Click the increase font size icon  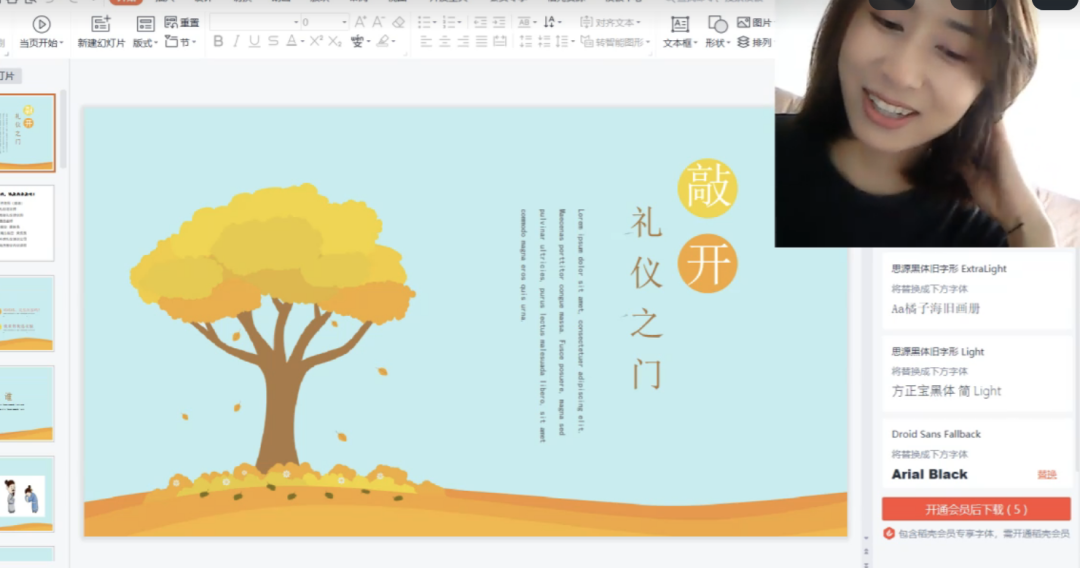click(360, 22)
